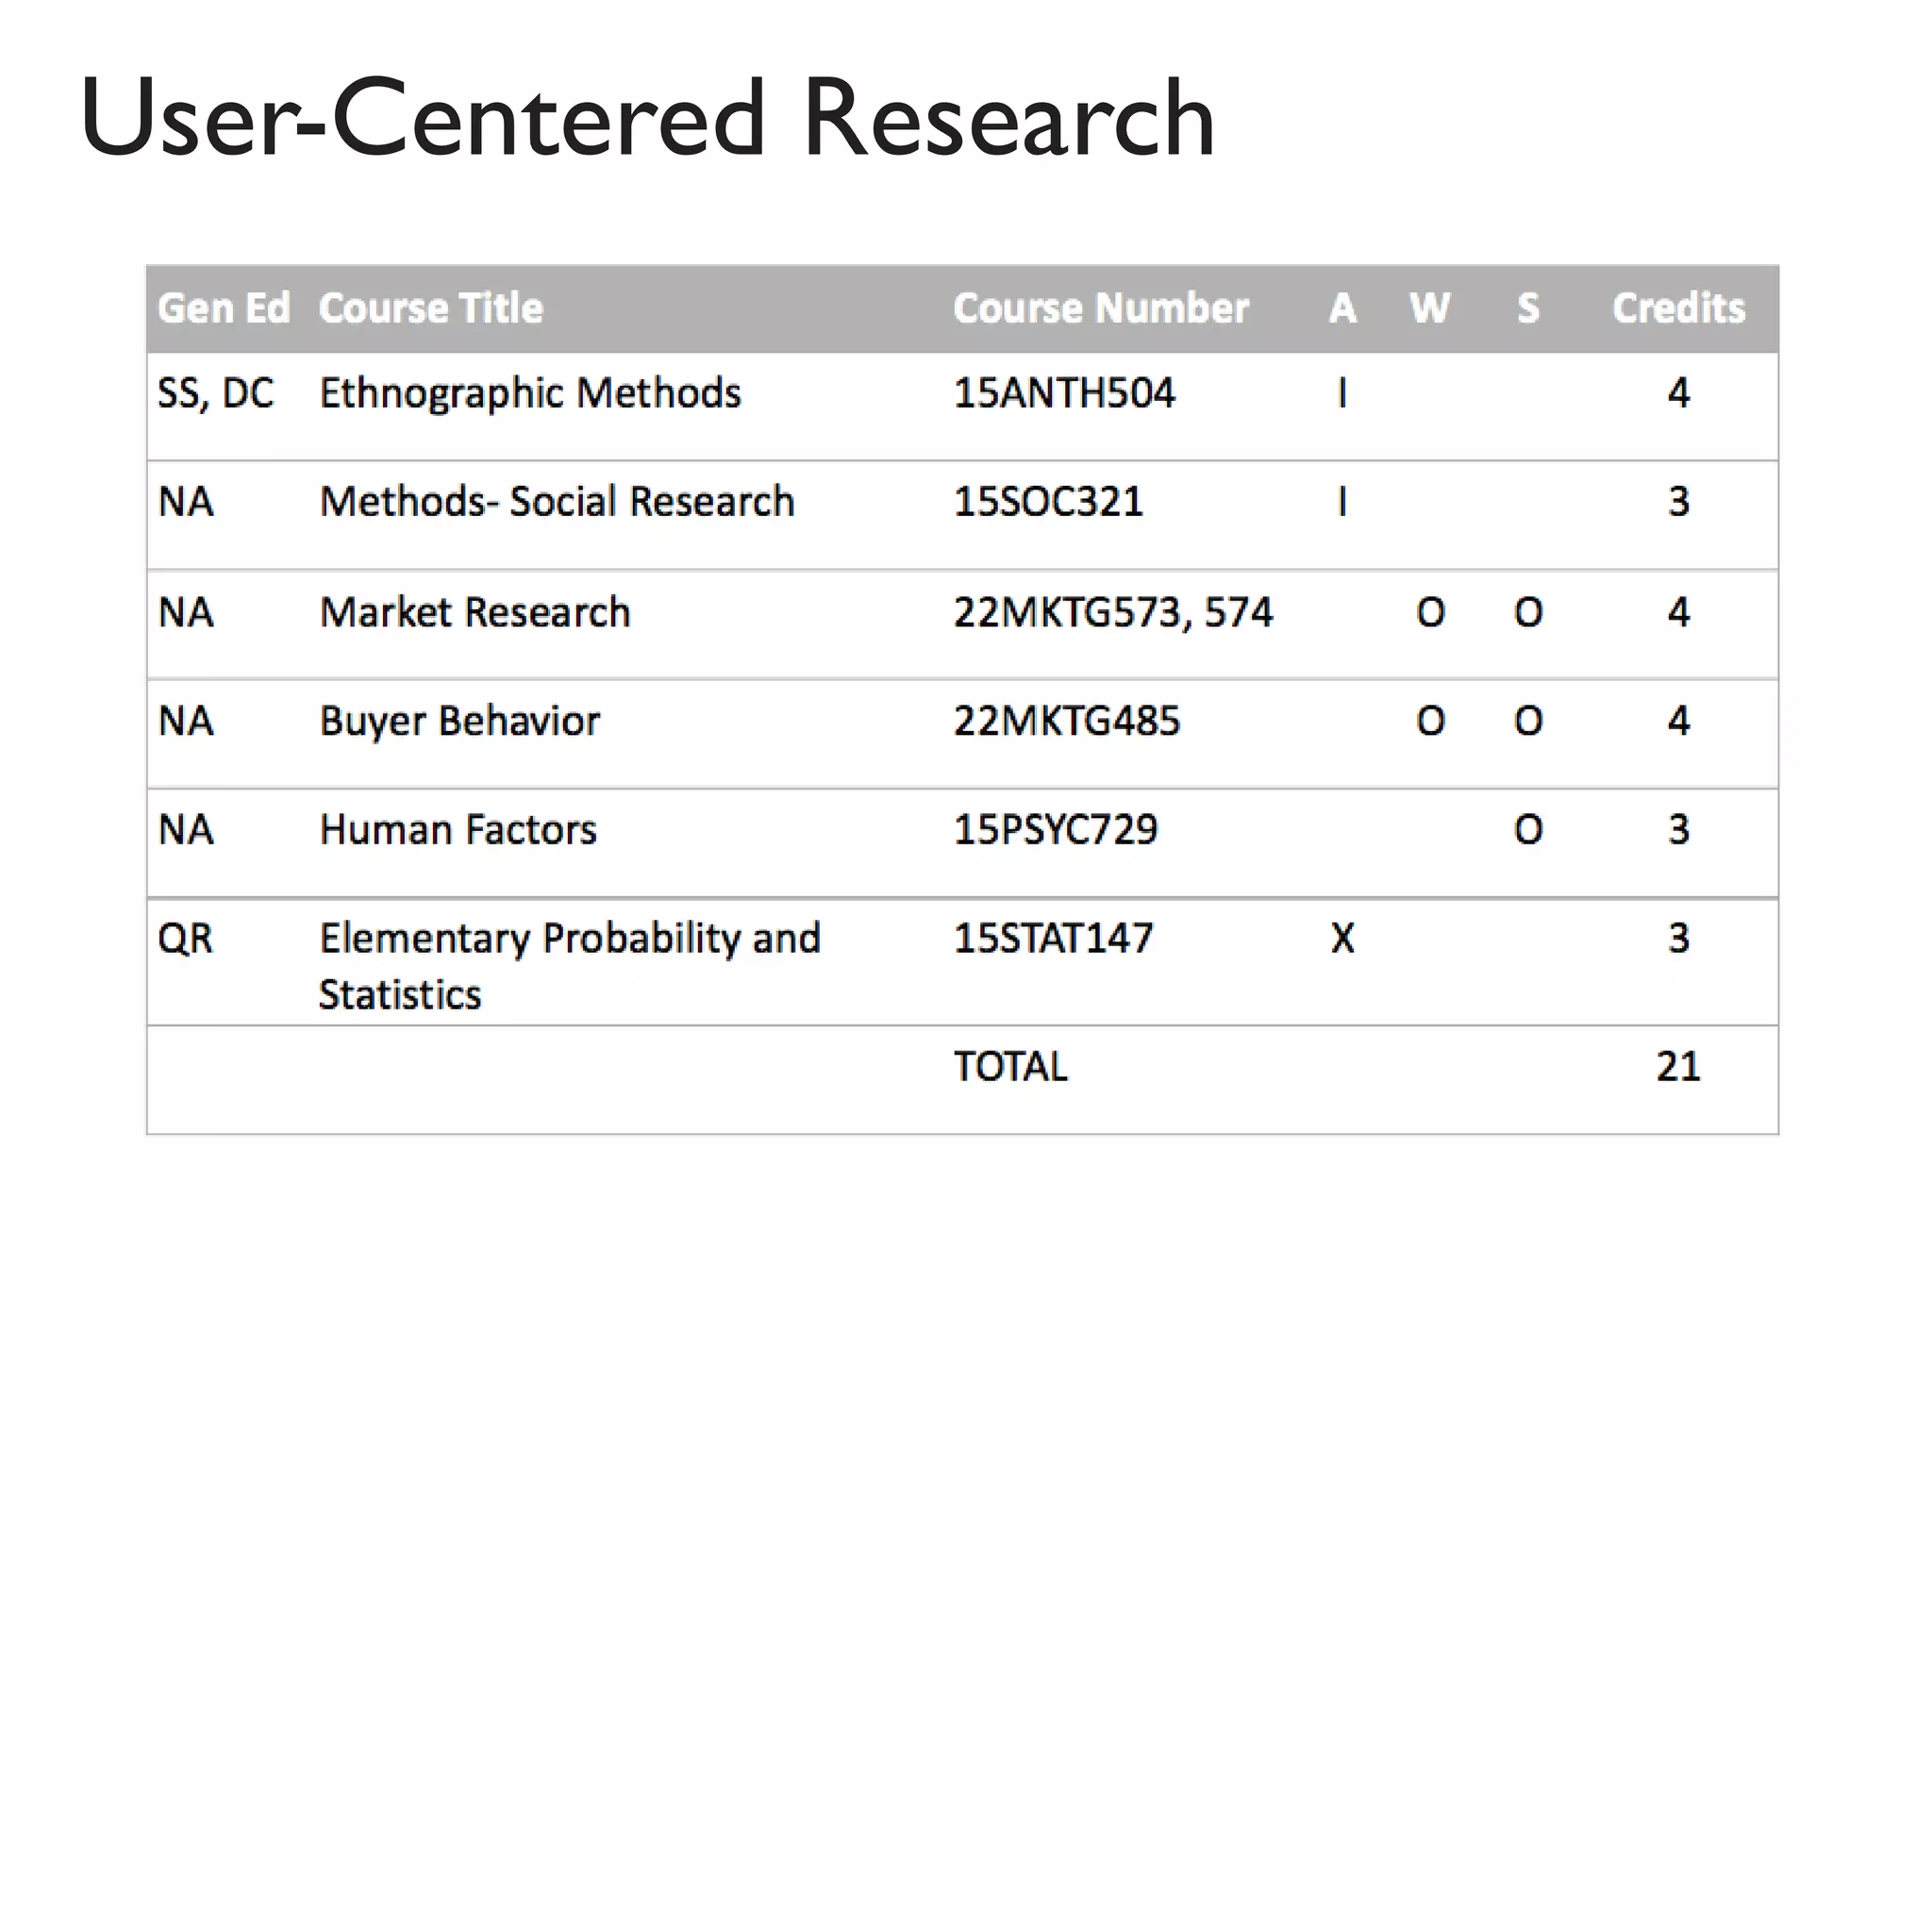Select 'Elementary Probability and Statistics' title

coord(570,967)
